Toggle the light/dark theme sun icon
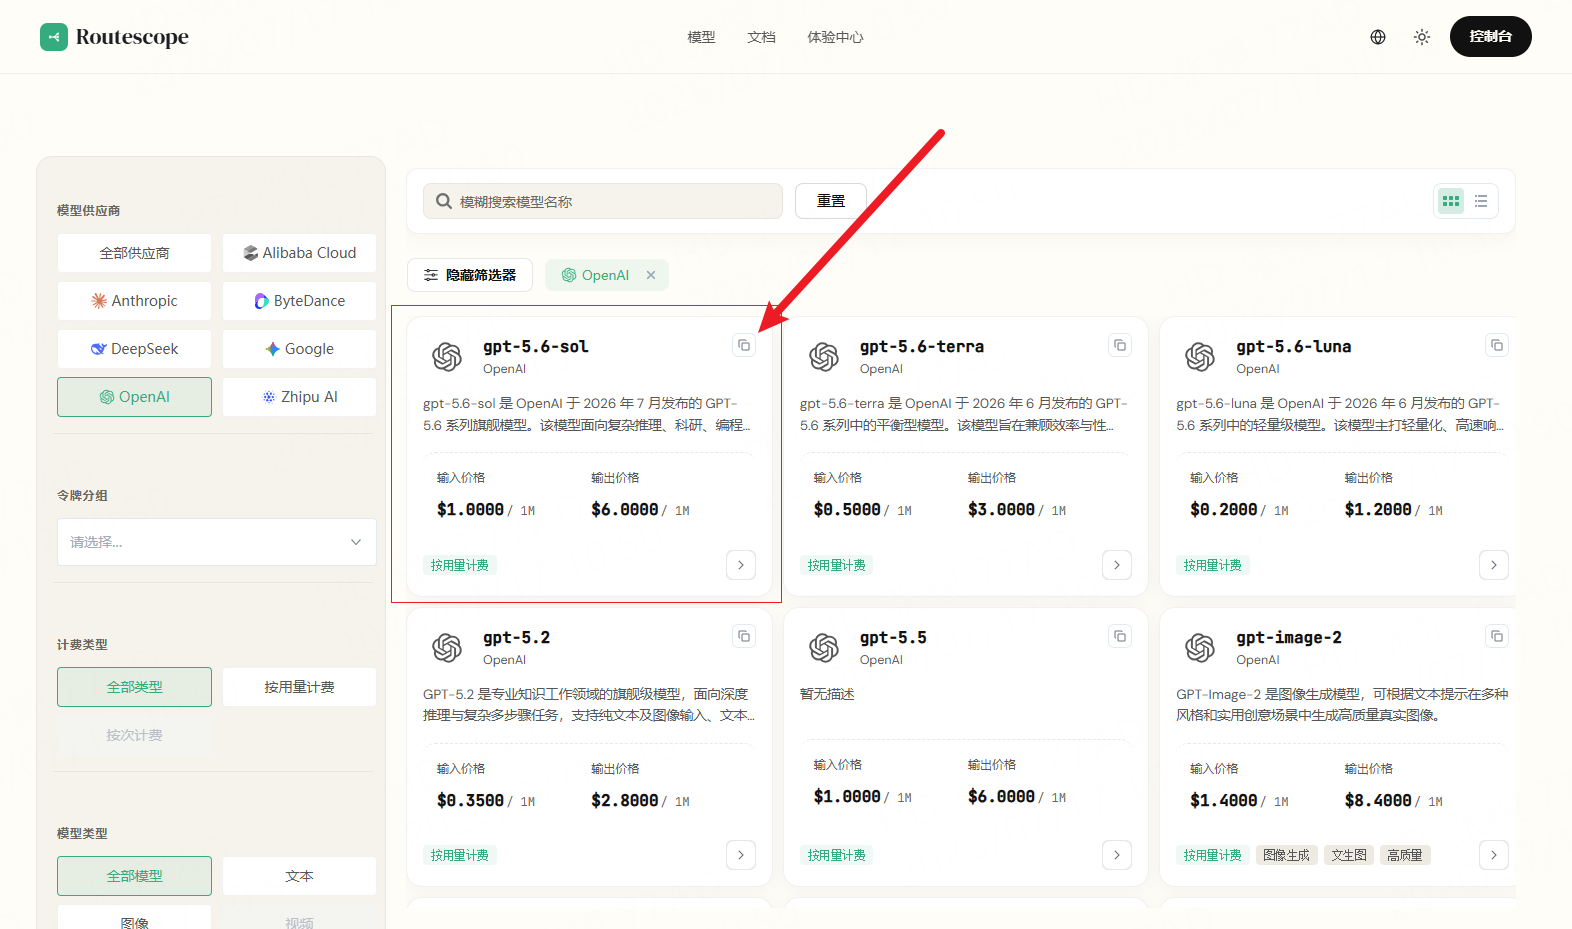 [x=1422, y=37]
